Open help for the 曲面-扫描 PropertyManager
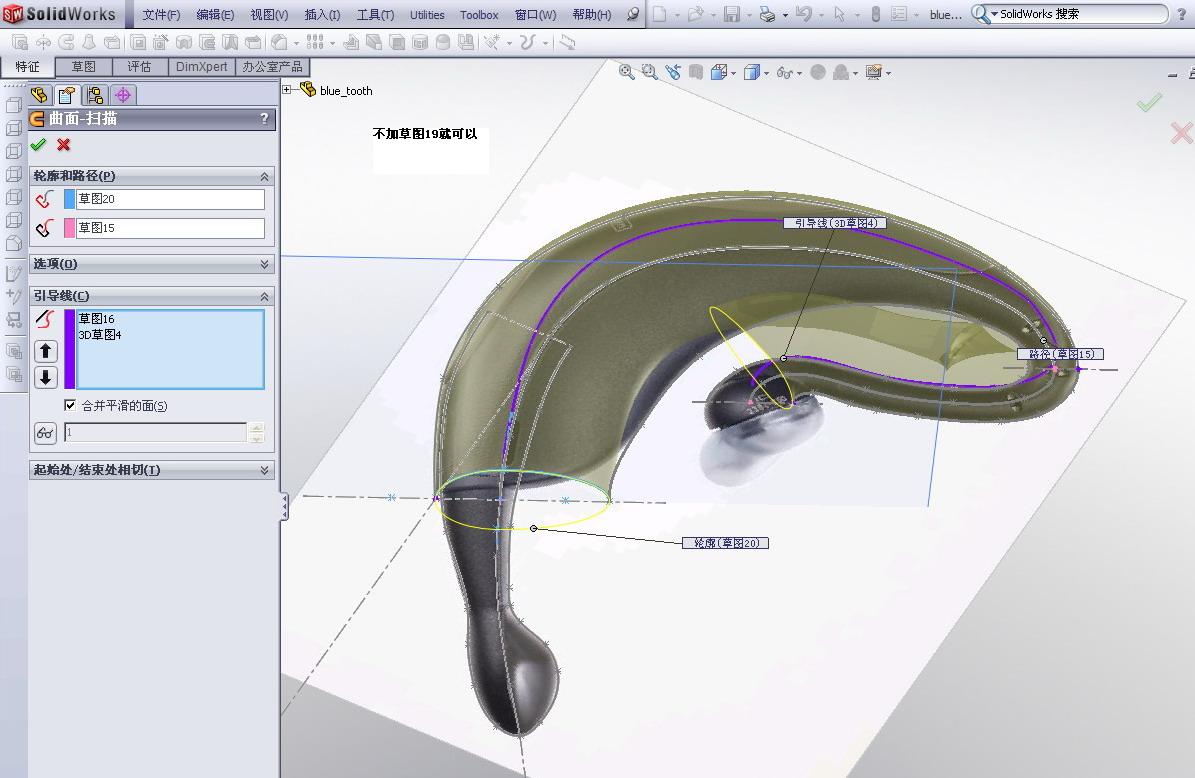 tap(264, 119)
